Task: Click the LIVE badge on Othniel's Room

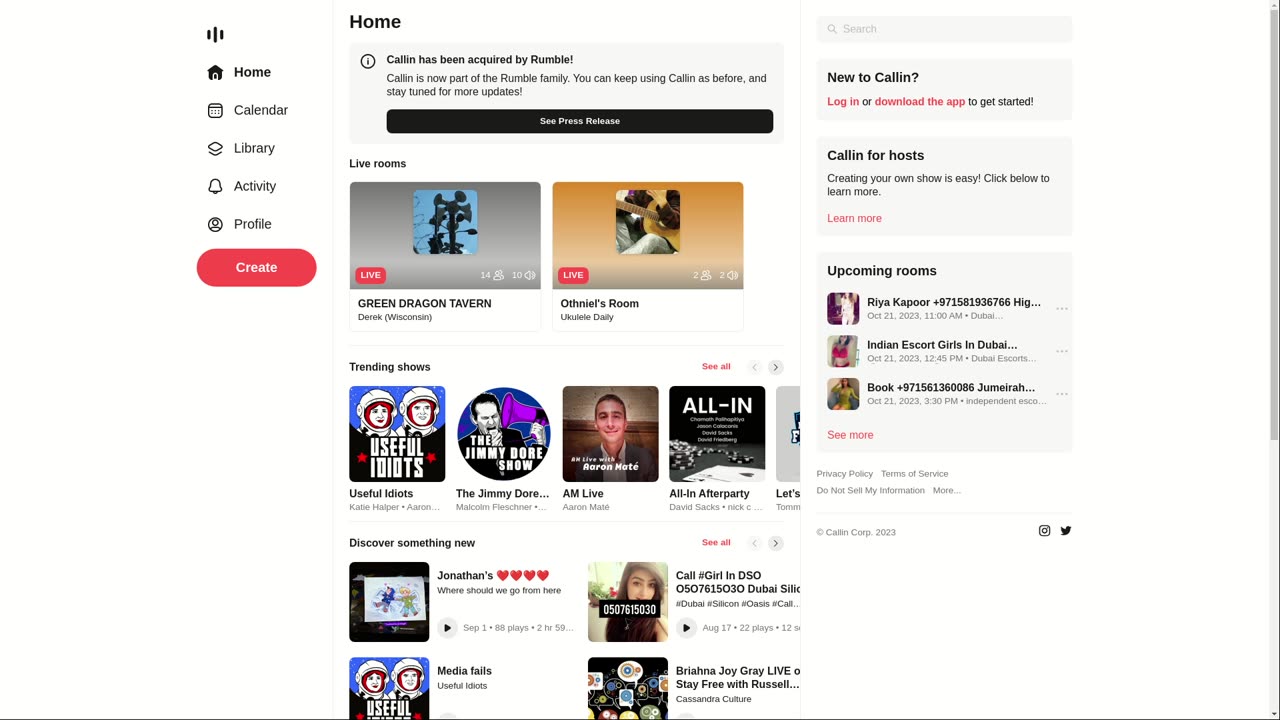Action: 573,275
